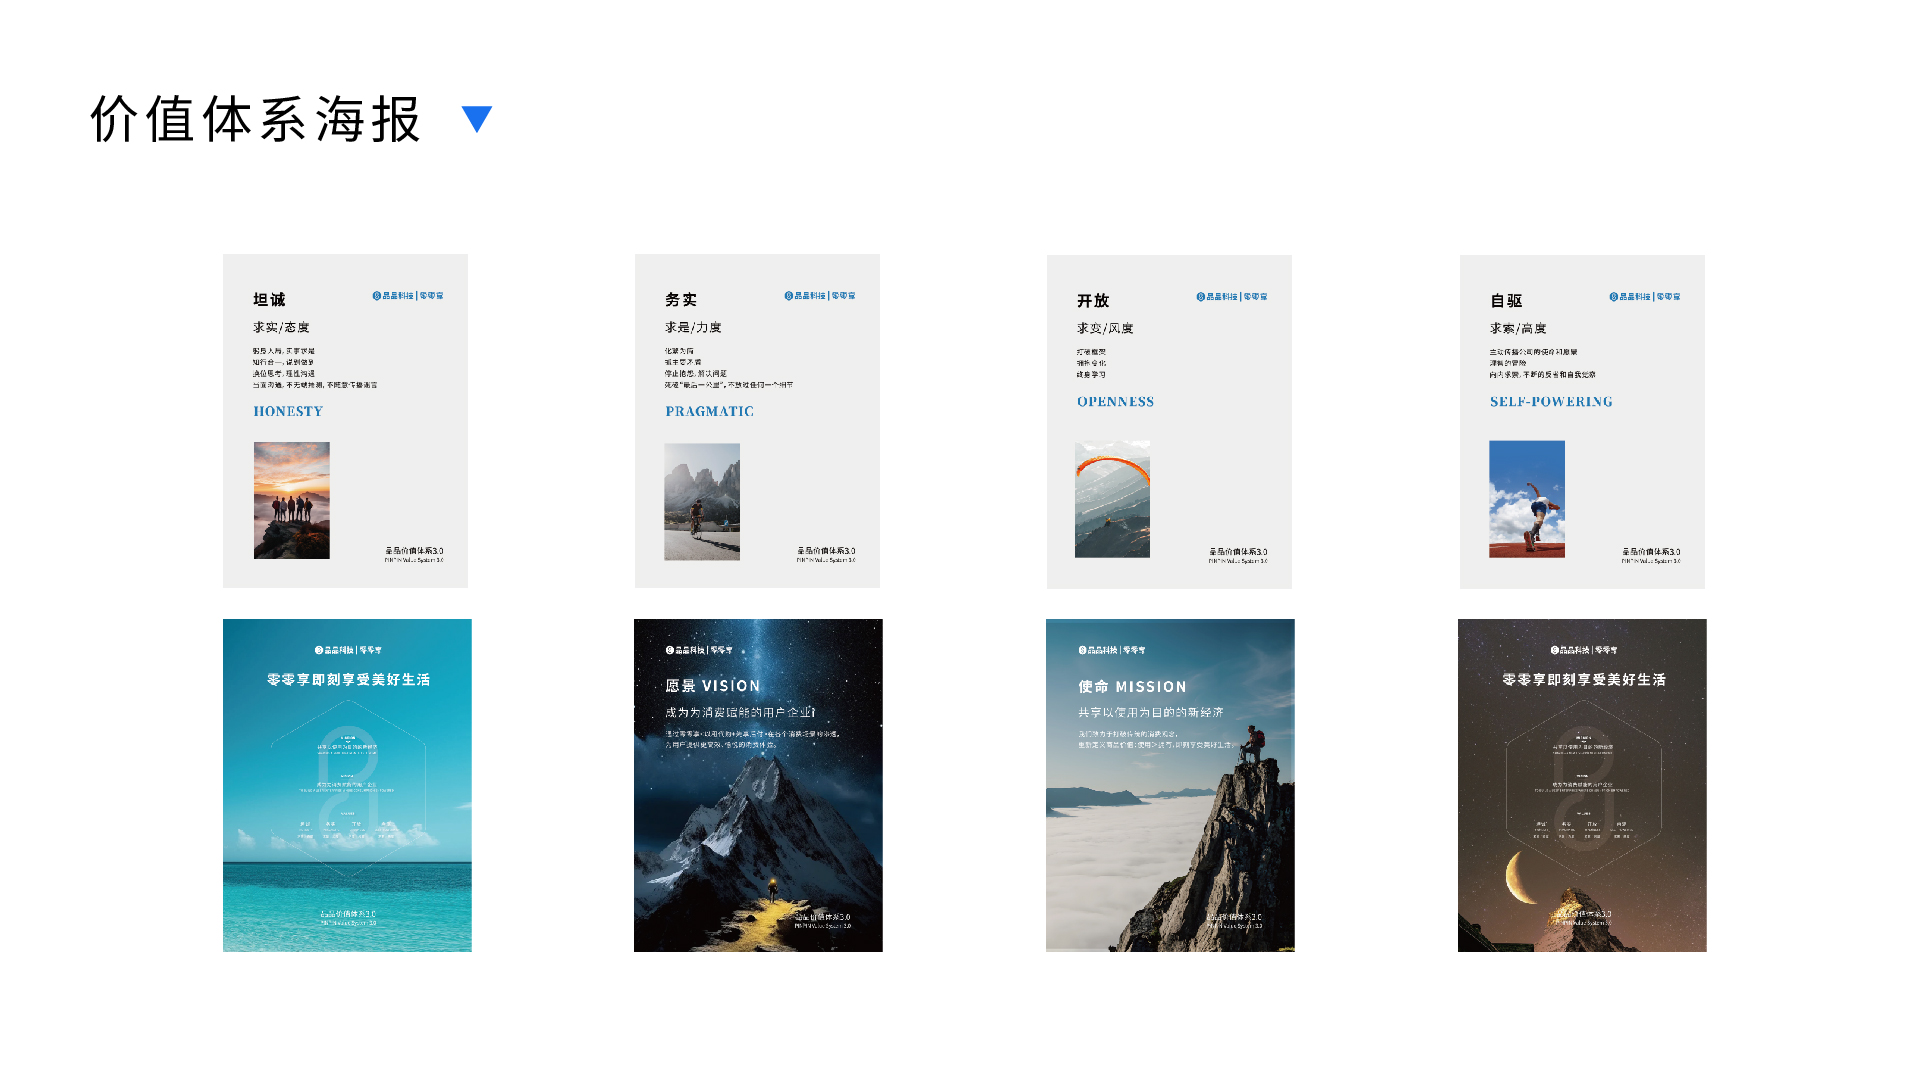Select the 愿景 VISION night mountain poster
This screenshot has height=1080, width=1920.
[x=758, y=785]
